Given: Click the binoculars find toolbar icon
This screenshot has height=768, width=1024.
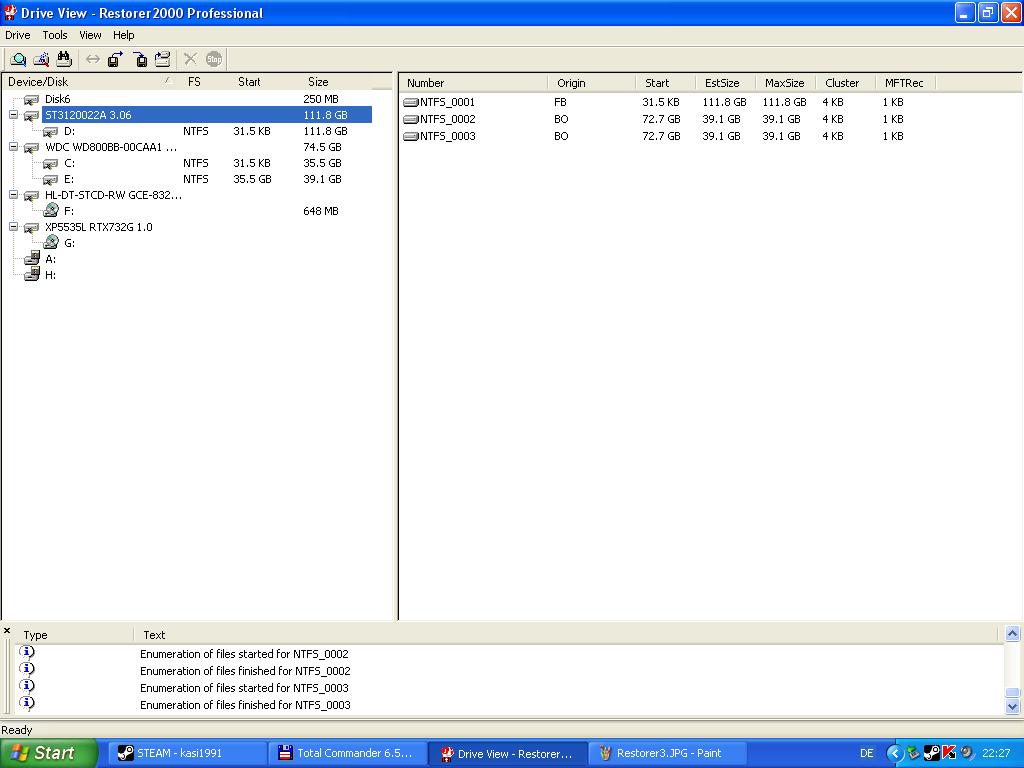Looking at the screenshot, I should pyautogui.click(x=63, y=59).
